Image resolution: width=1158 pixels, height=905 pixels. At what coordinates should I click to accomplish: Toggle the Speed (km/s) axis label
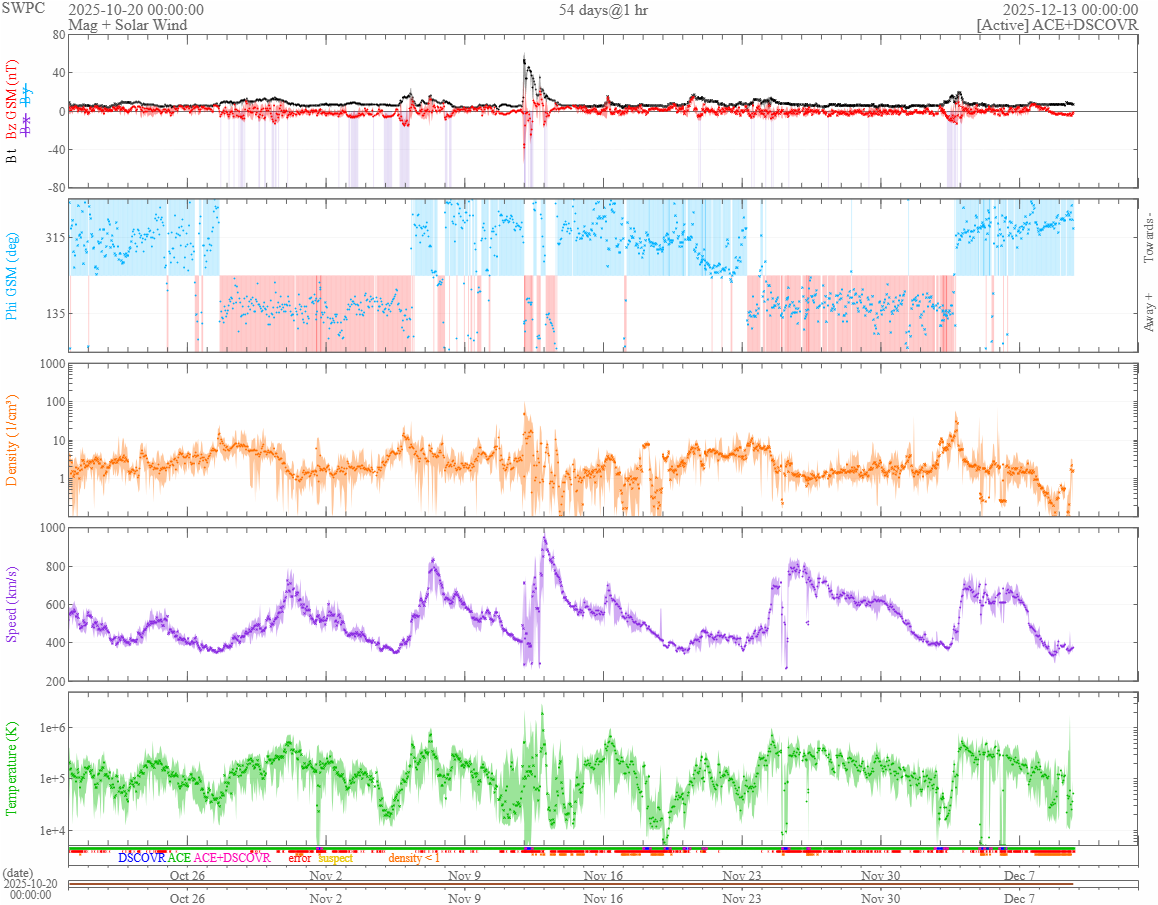[11, 604]
